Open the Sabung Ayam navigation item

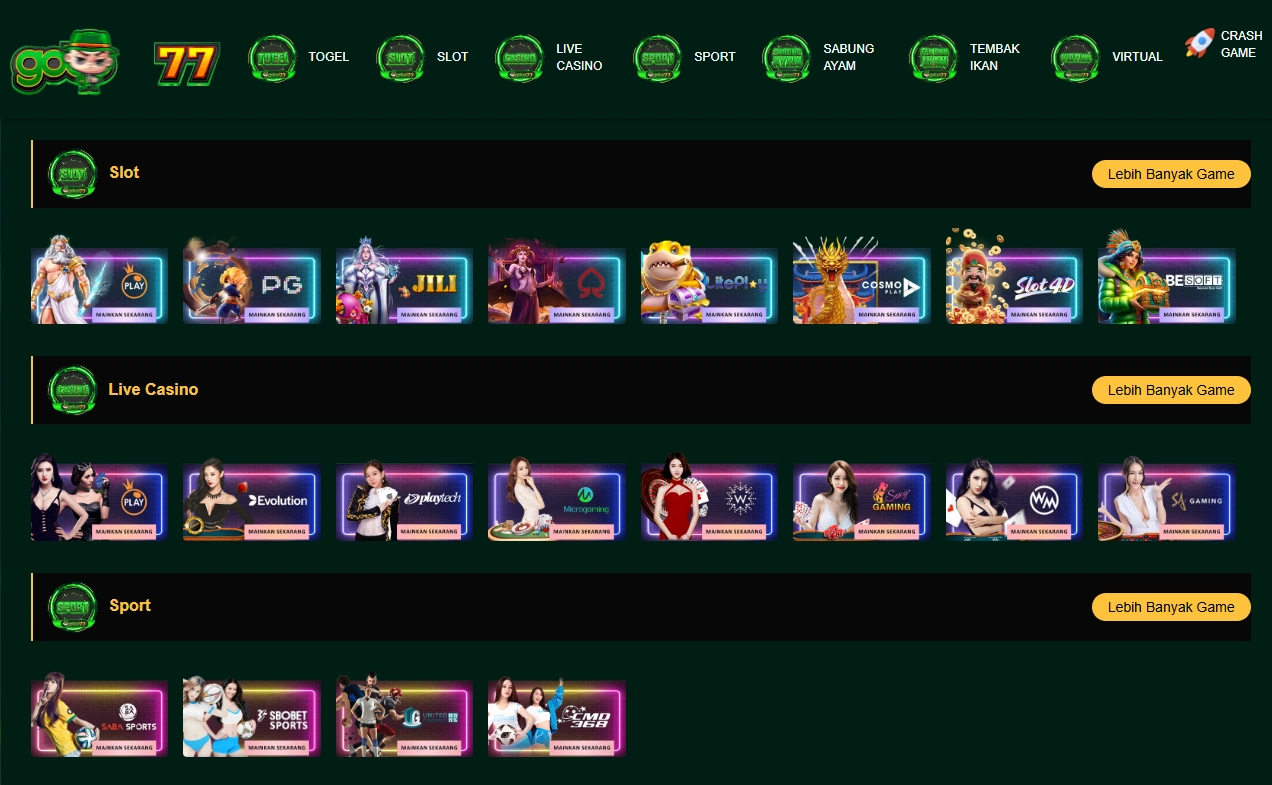[x=819, y=57]
